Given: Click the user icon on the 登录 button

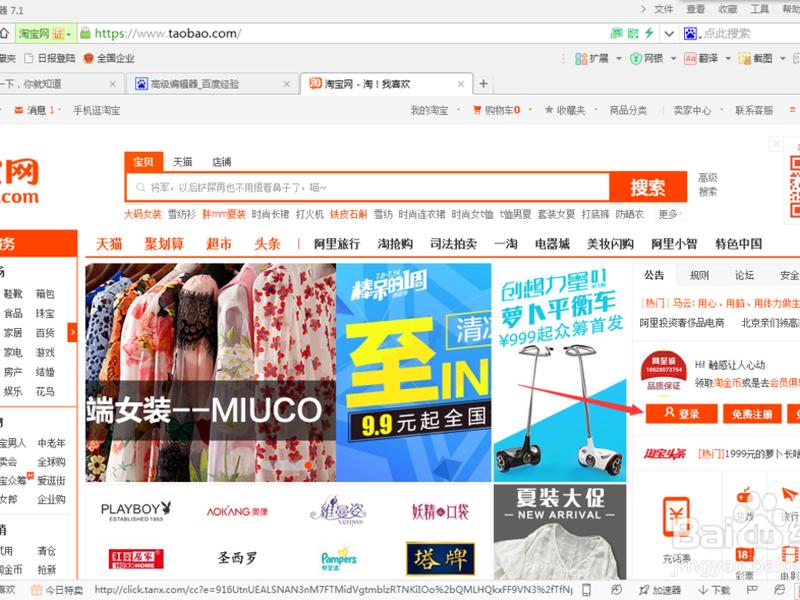Looking at the screenshot, I should click(669, 412).
